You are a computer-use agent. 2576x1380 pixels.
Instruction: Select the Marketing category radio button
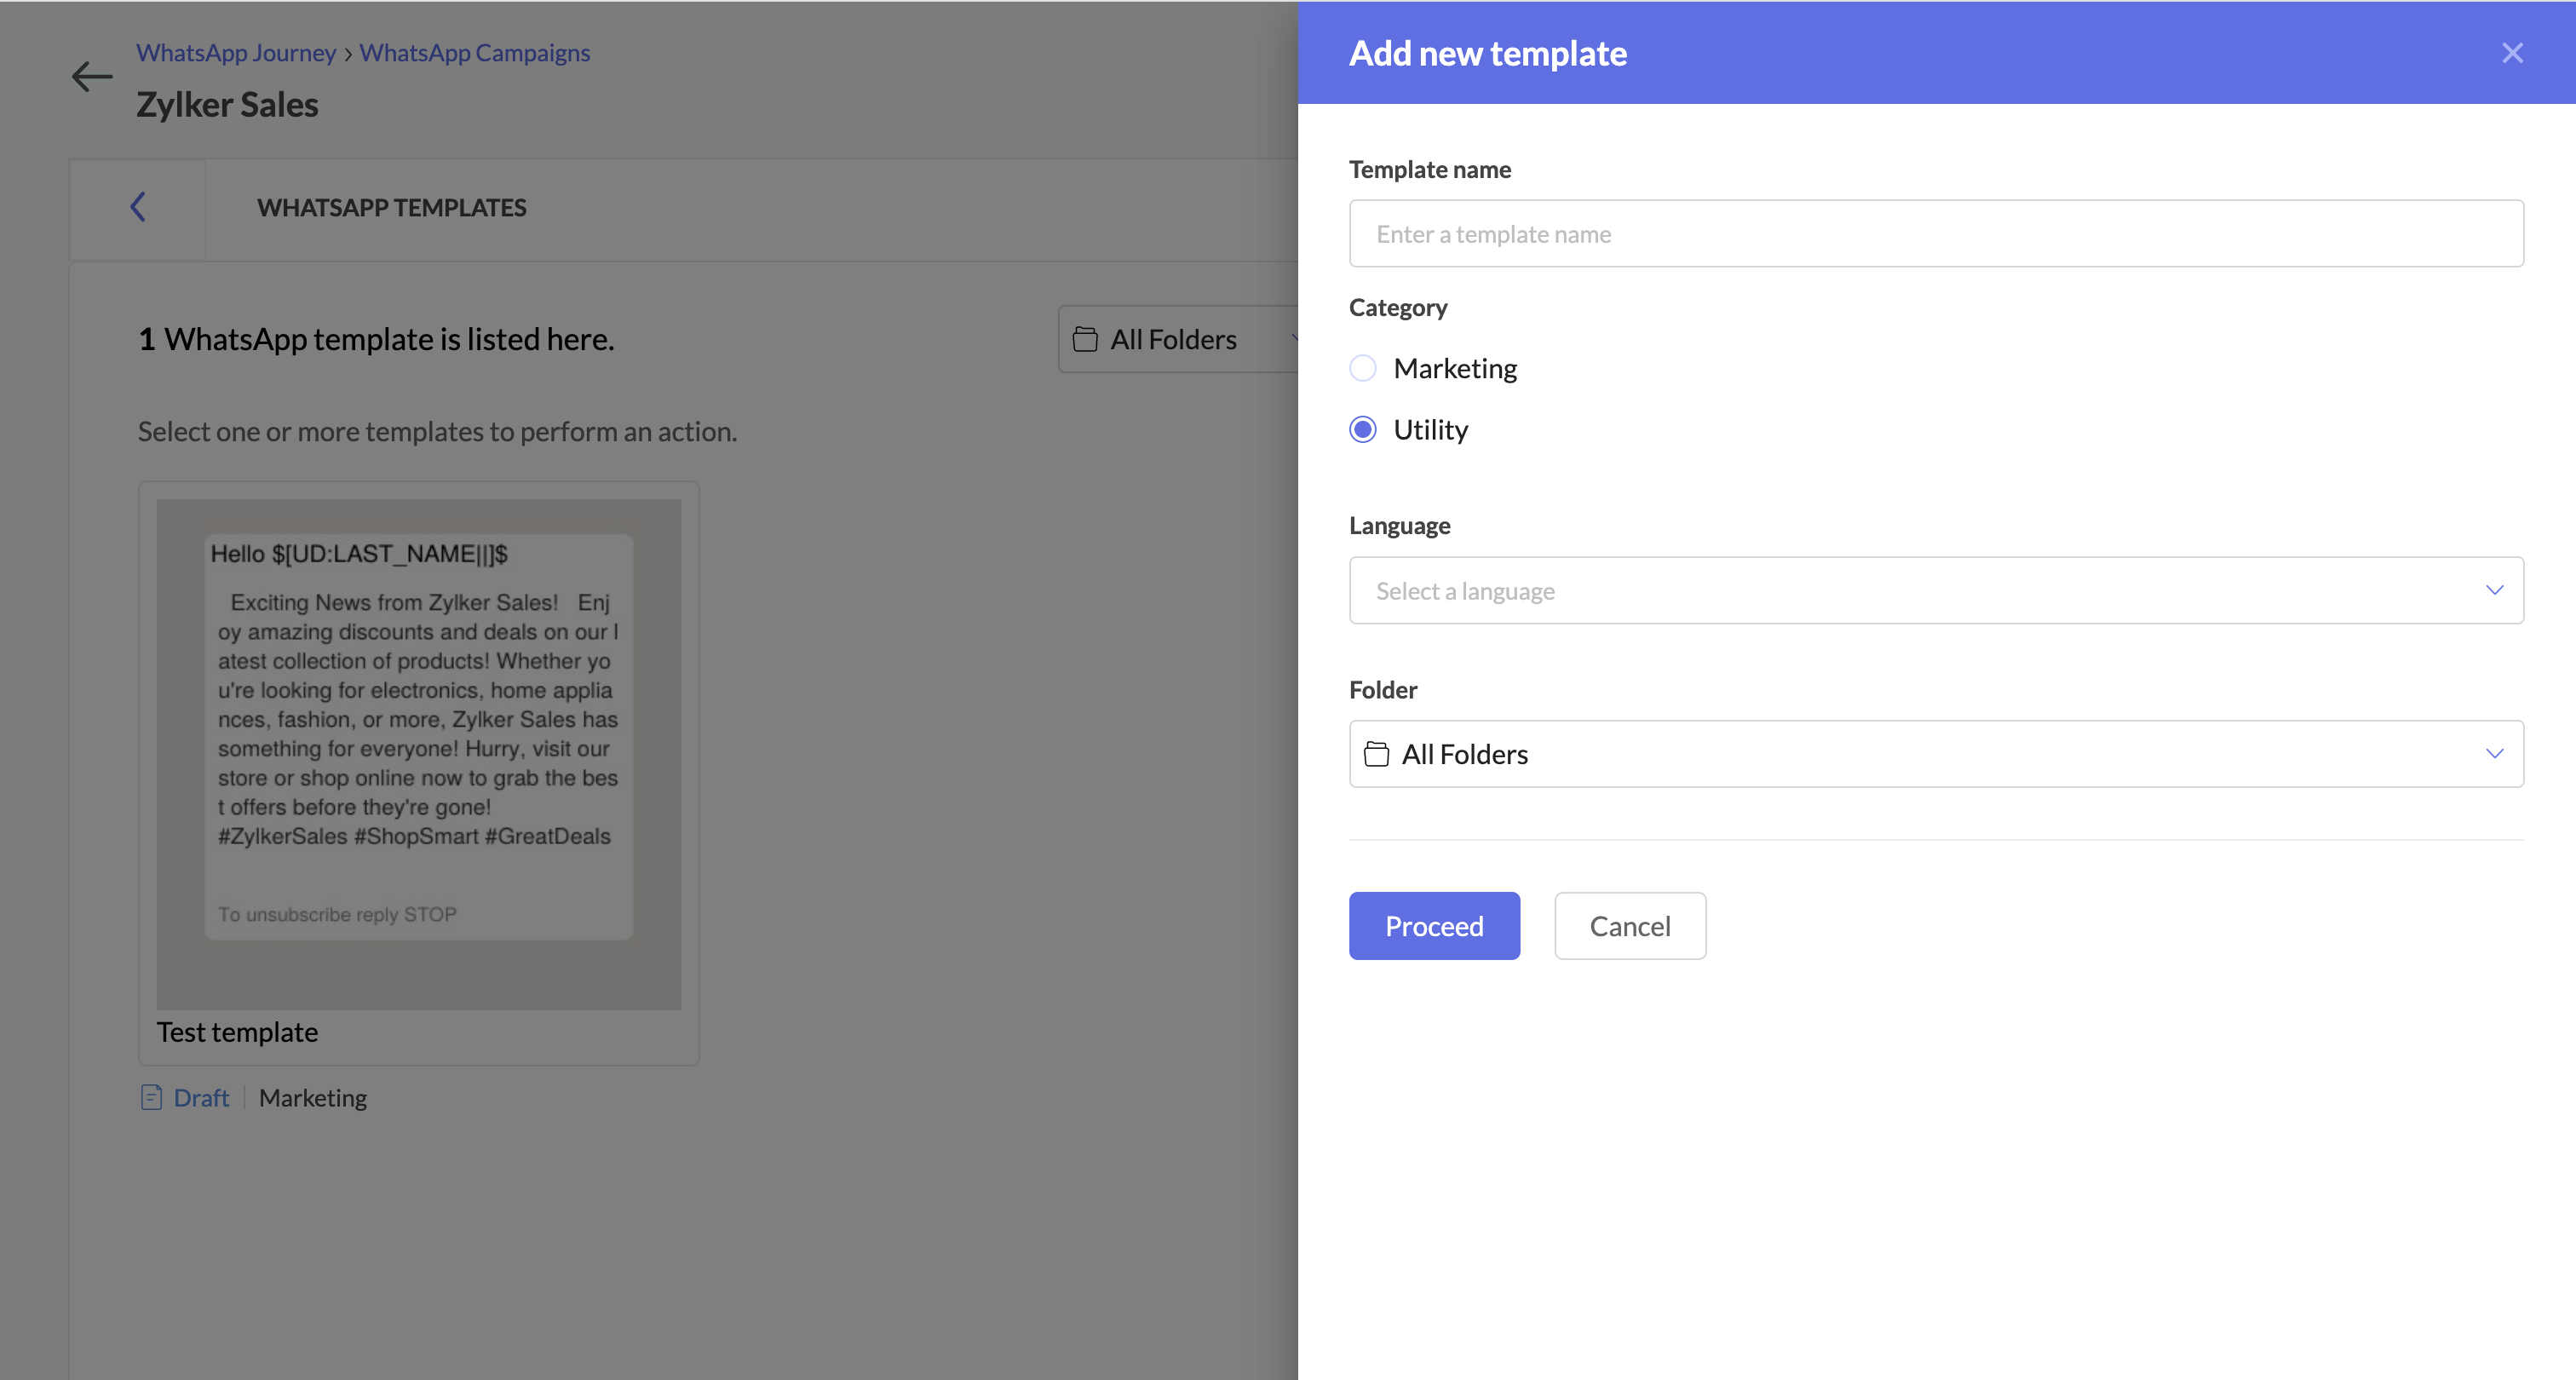[1363, 368]
